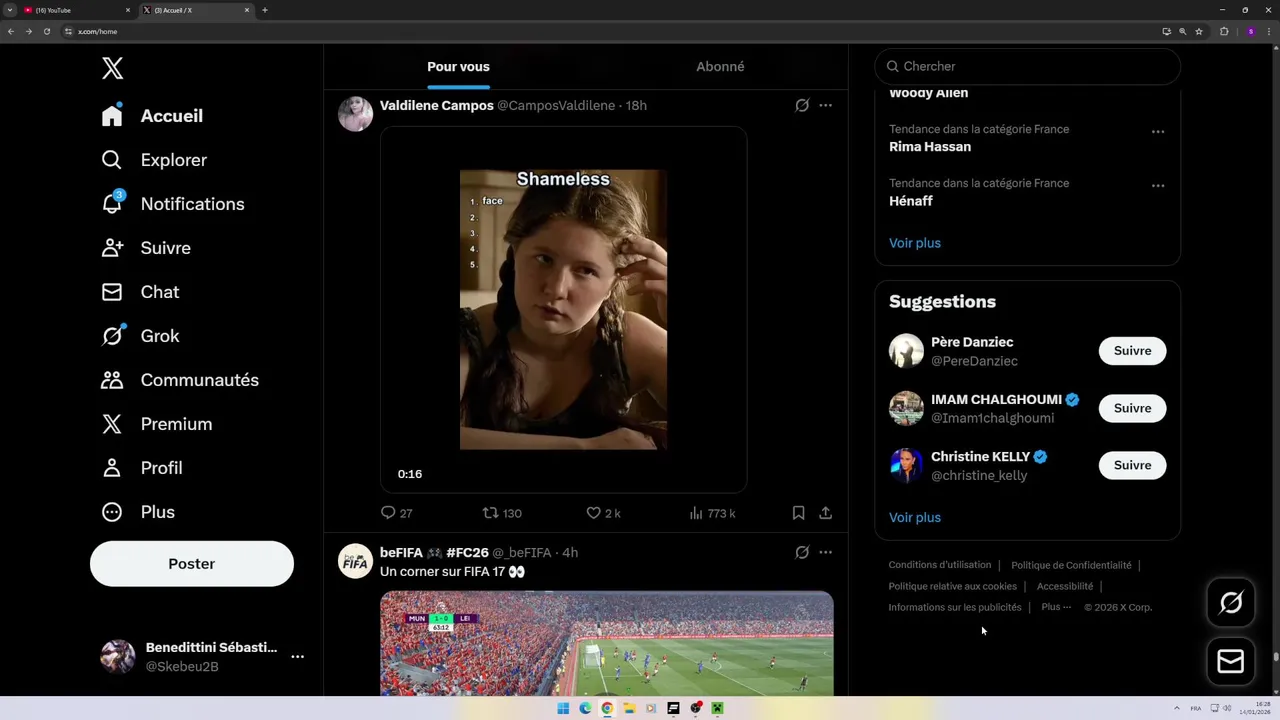The height and width of the screenshot is (720, 1280).
Task: Switch to the YouTube browser tab
Action: pos(76,10)
